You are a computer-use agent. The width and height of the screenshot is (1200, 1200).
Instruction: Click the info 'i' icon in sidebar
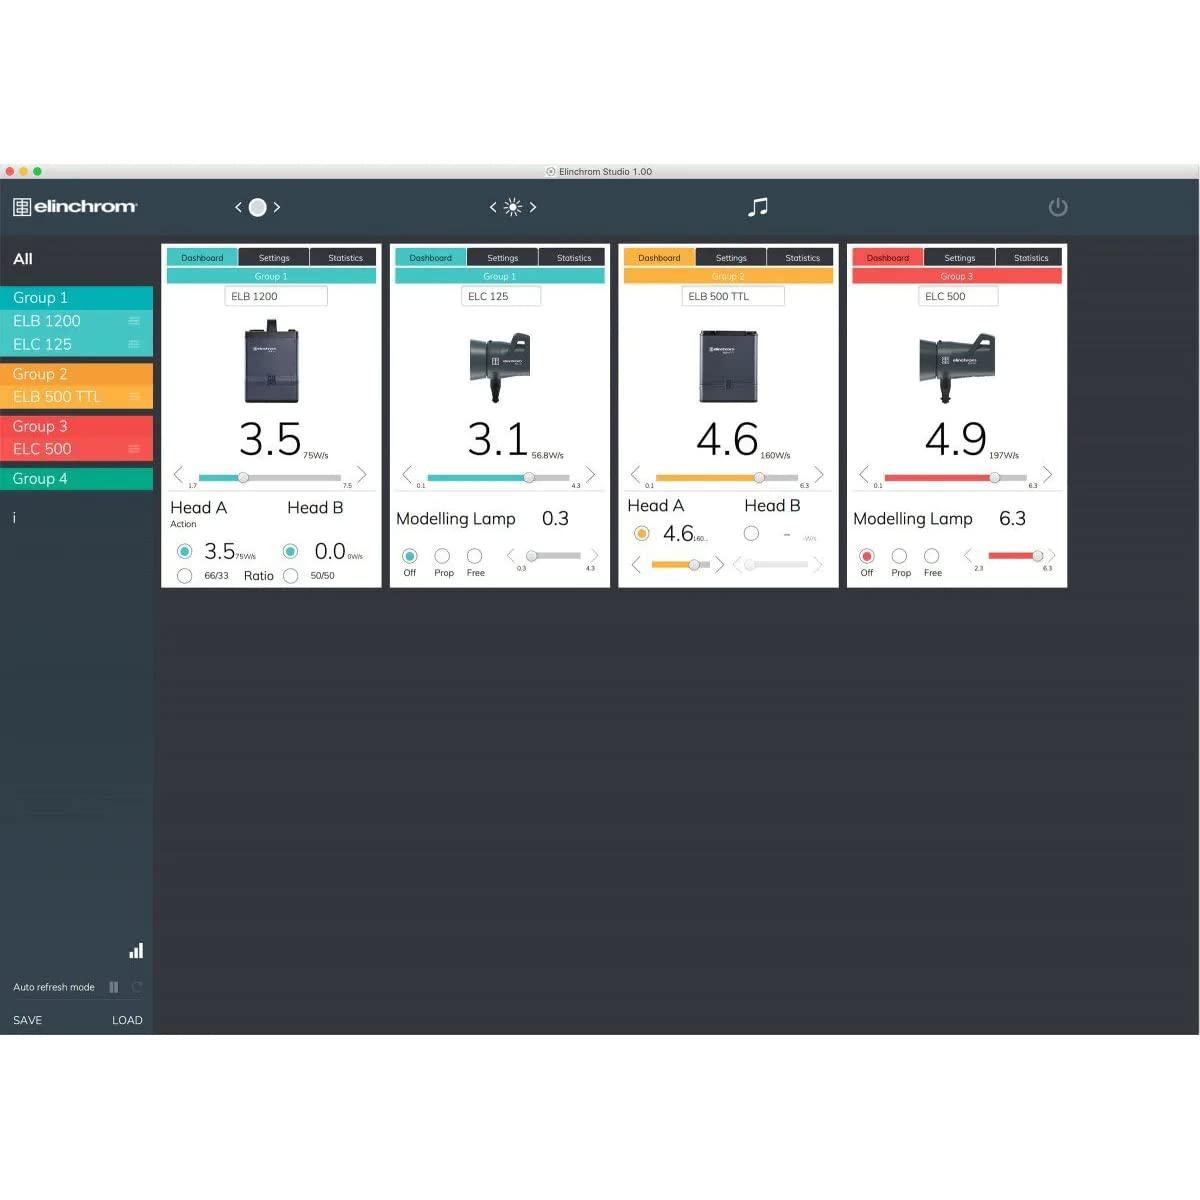(14, 518)
